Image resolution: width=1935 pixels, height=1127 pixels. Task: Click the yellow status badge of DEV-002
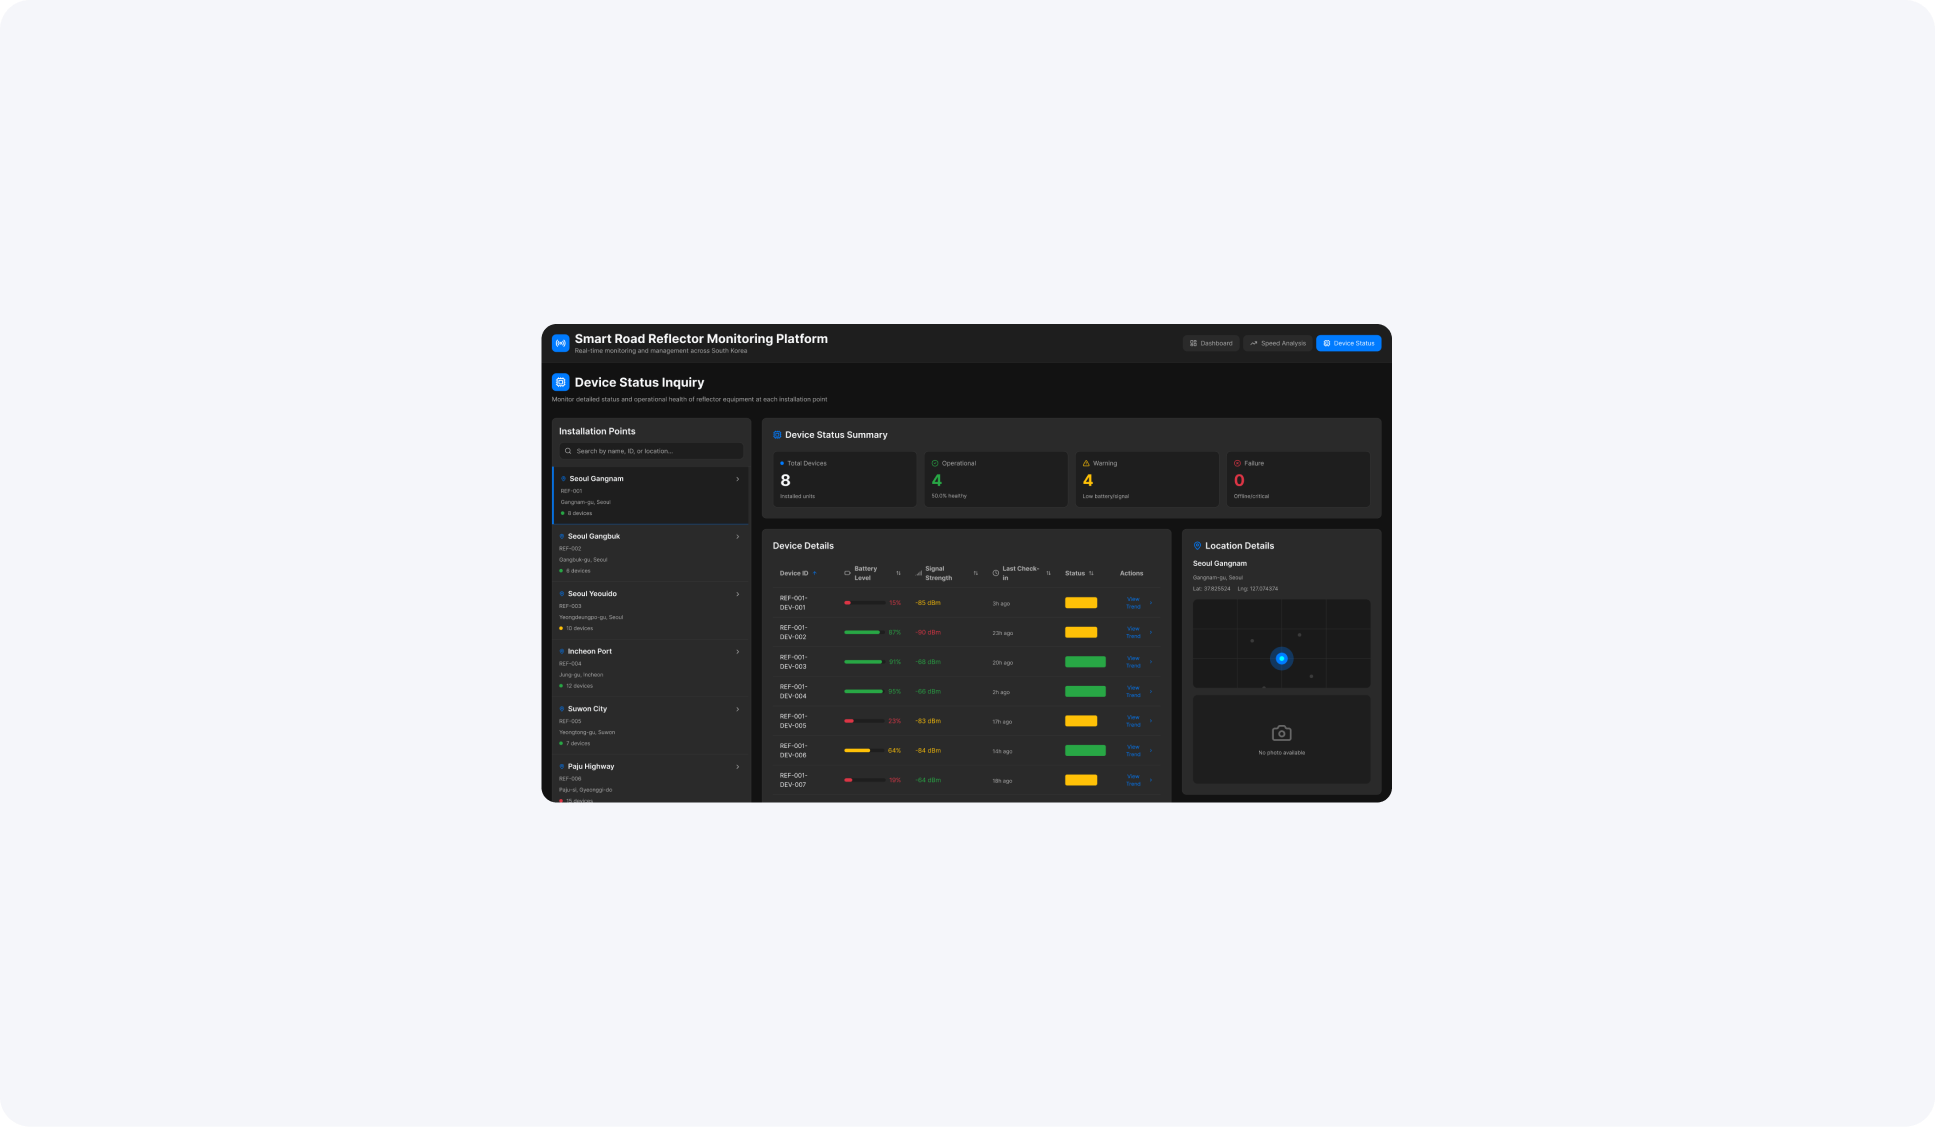[x=1080, y=632]
